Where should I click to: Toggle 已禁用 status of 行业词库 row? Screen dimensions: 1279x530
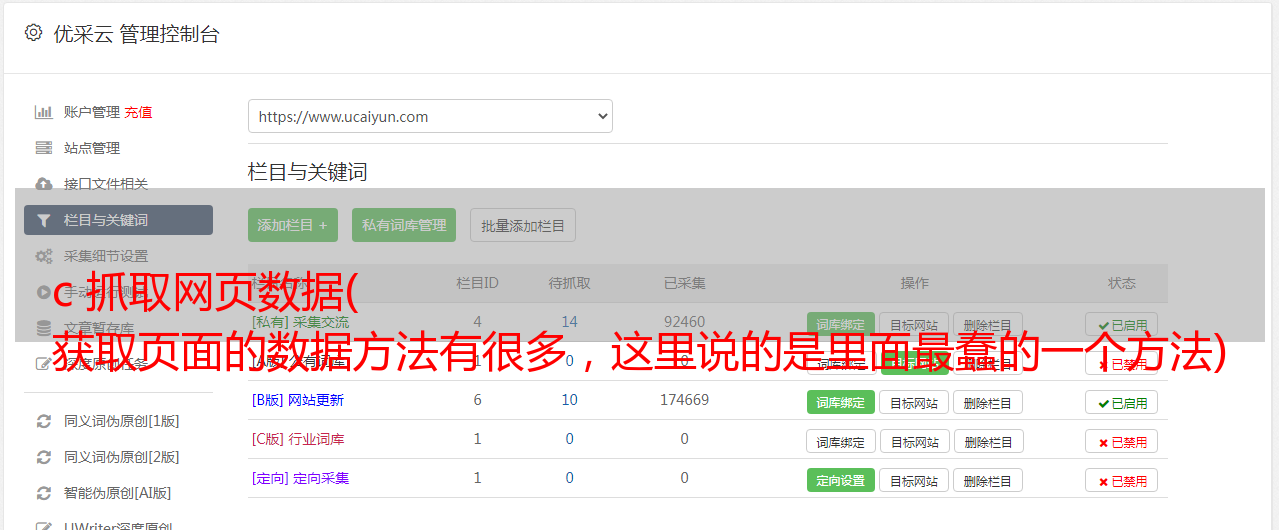point(1122,441)
